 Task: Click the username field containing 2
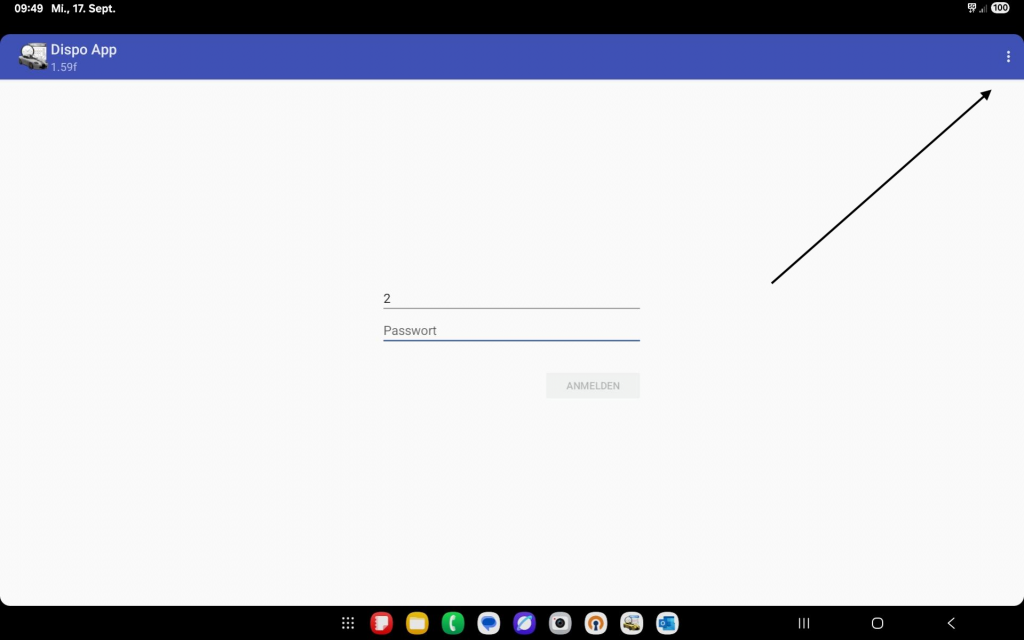(x=511, y=298)
